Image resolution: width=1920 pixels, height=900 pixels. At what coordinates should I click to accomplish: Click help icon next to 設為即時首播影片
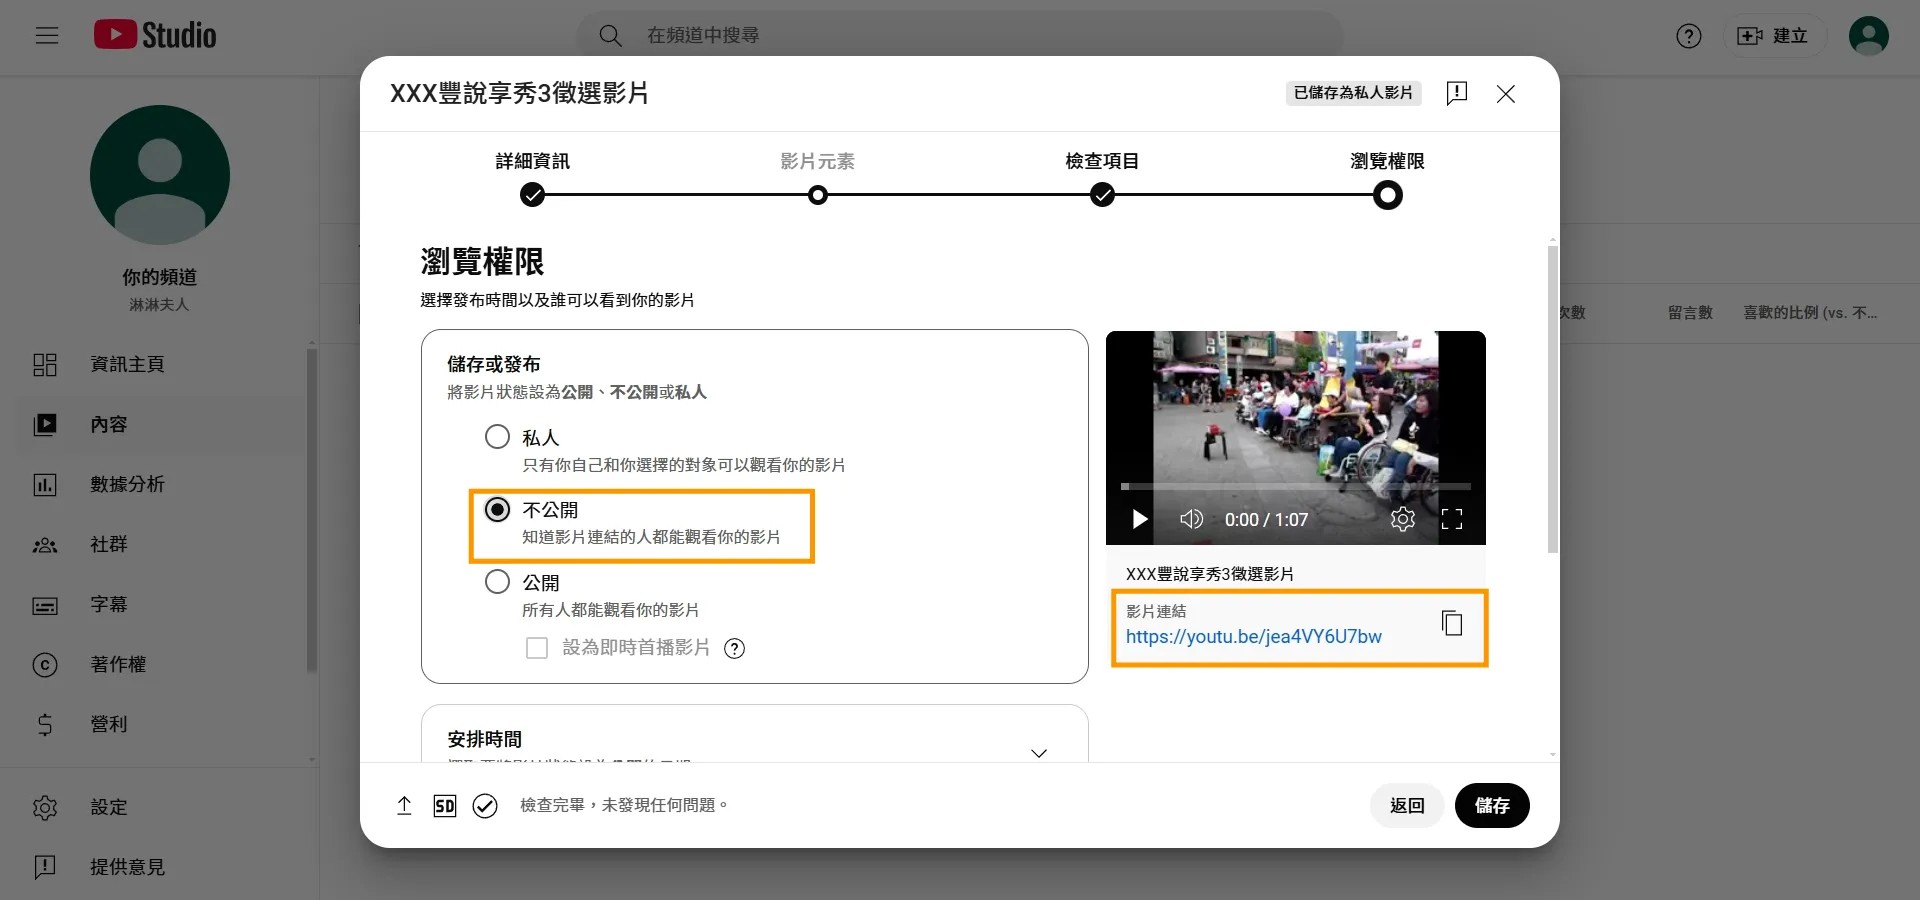pos(734,648)
